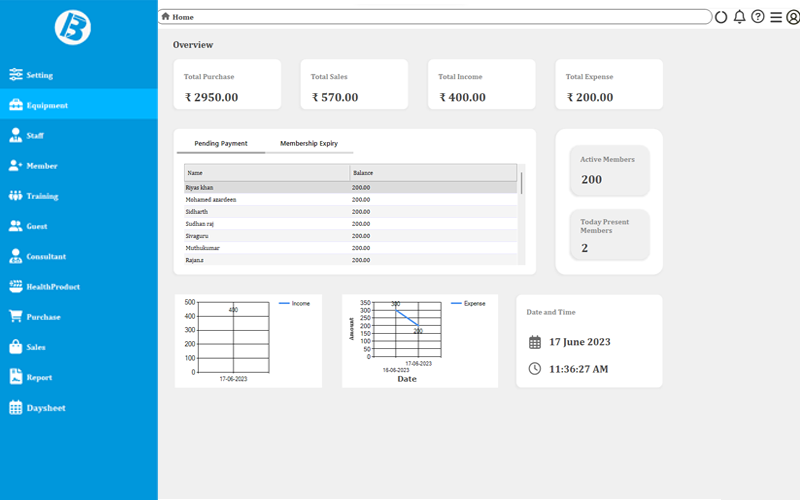Switch to the Pending Payment tab
The width and height of the screenshot is (800, 500).
[x=221, y=143]
